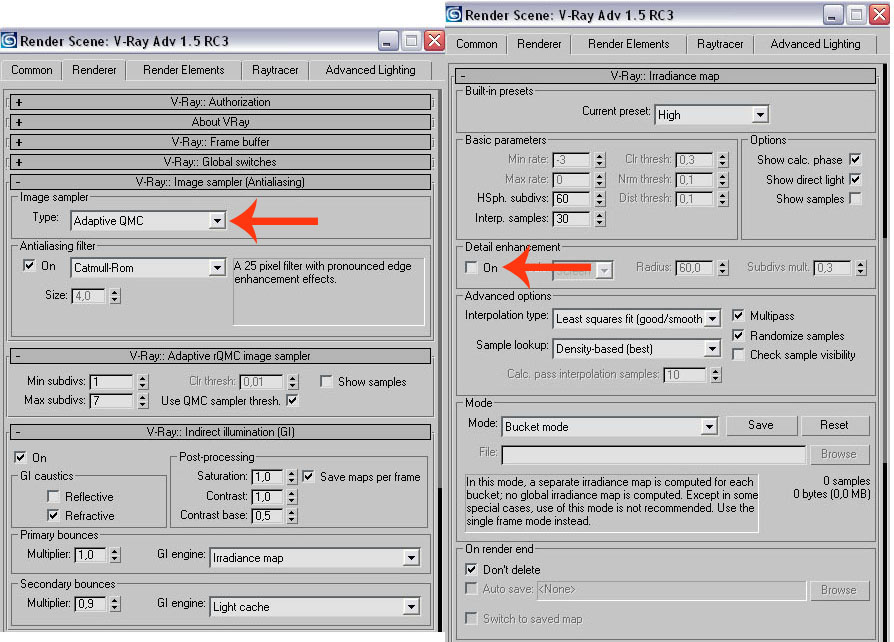Toggle Indirect illumination On checkbox
This screenshot has height=642, width=894.
[x=20, y=457]
